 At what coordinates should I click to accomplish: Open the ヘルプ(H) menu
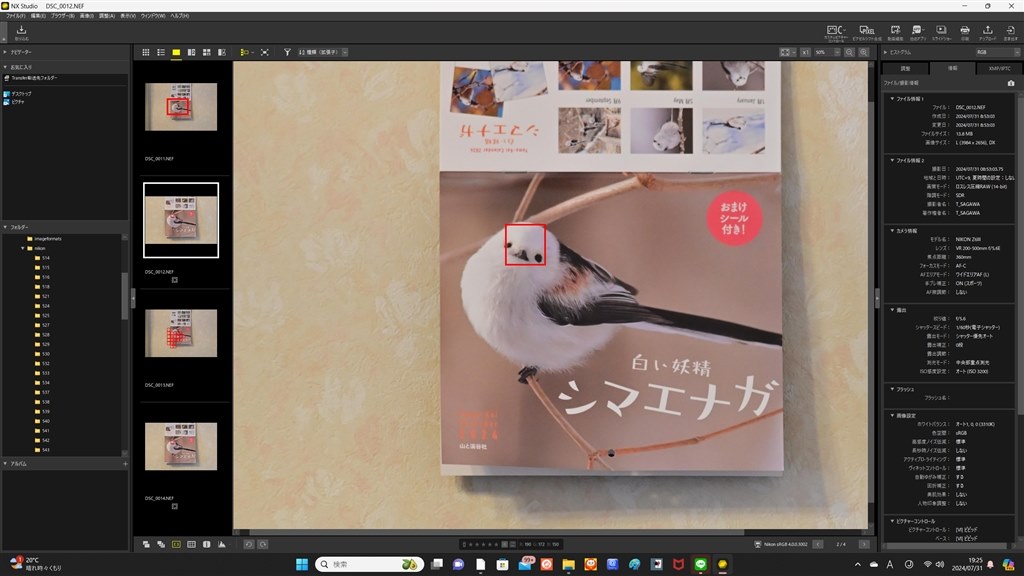click(x=180, y=16)
